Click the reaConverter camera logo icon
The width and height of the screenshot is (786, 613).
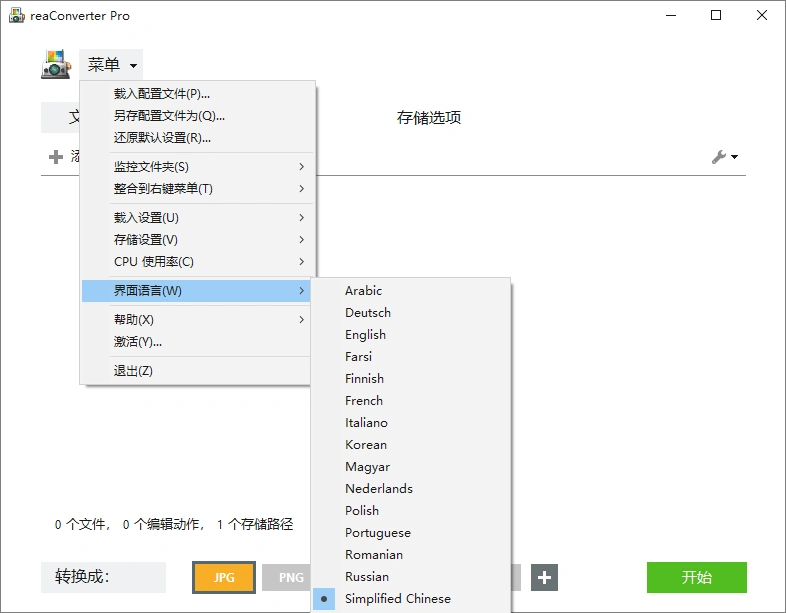pyautogui.click(x=56, y=65)
